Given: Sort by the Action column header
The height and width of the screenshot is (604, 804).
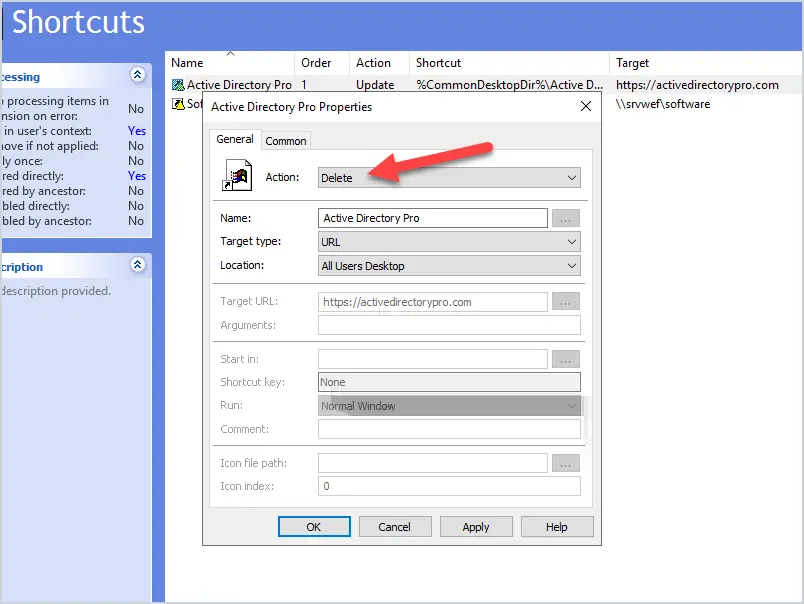Looking at the screenshot, I should [379, 63].
